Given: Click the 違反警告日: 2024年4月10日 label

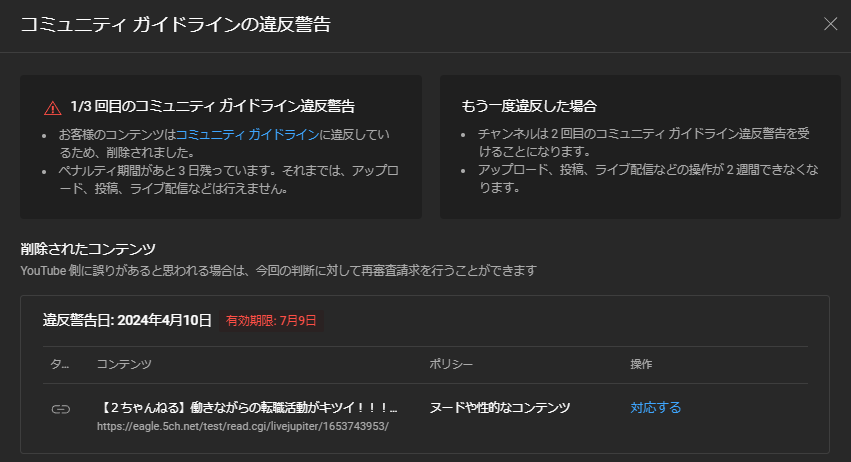Looking at the screenshot, I should pos(127,321).
